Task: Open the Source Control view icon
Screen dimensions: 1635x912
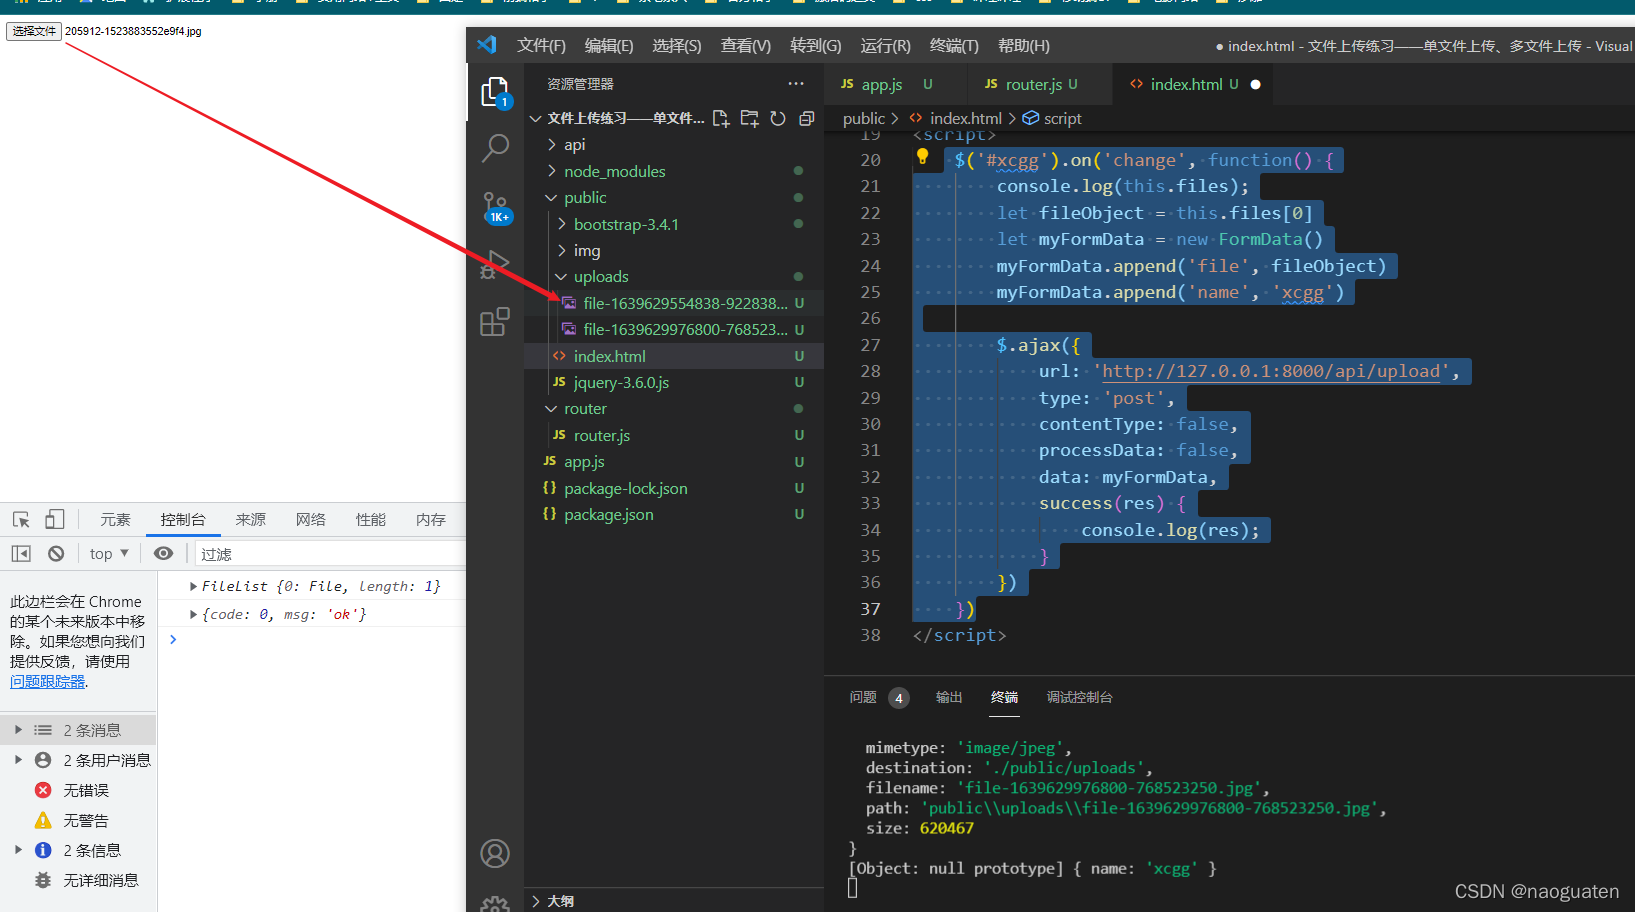Action: pos(495,207)
